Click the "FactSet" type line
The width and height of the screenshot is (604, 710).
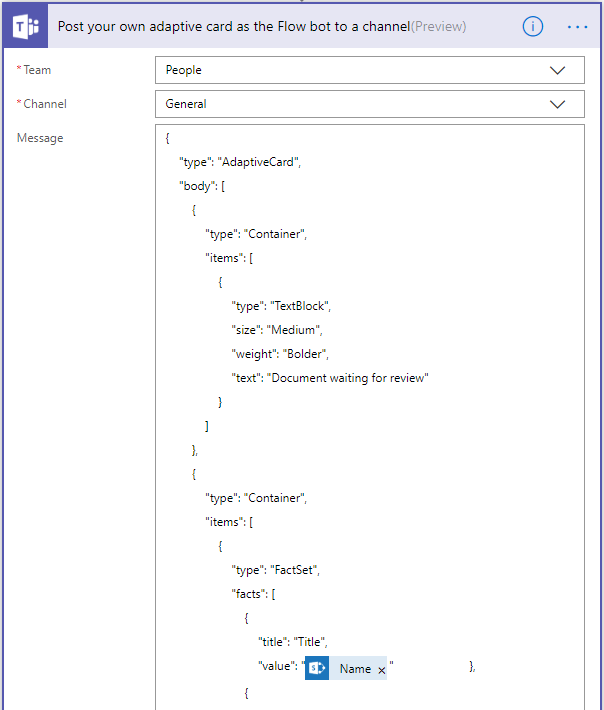click(276, 570)
